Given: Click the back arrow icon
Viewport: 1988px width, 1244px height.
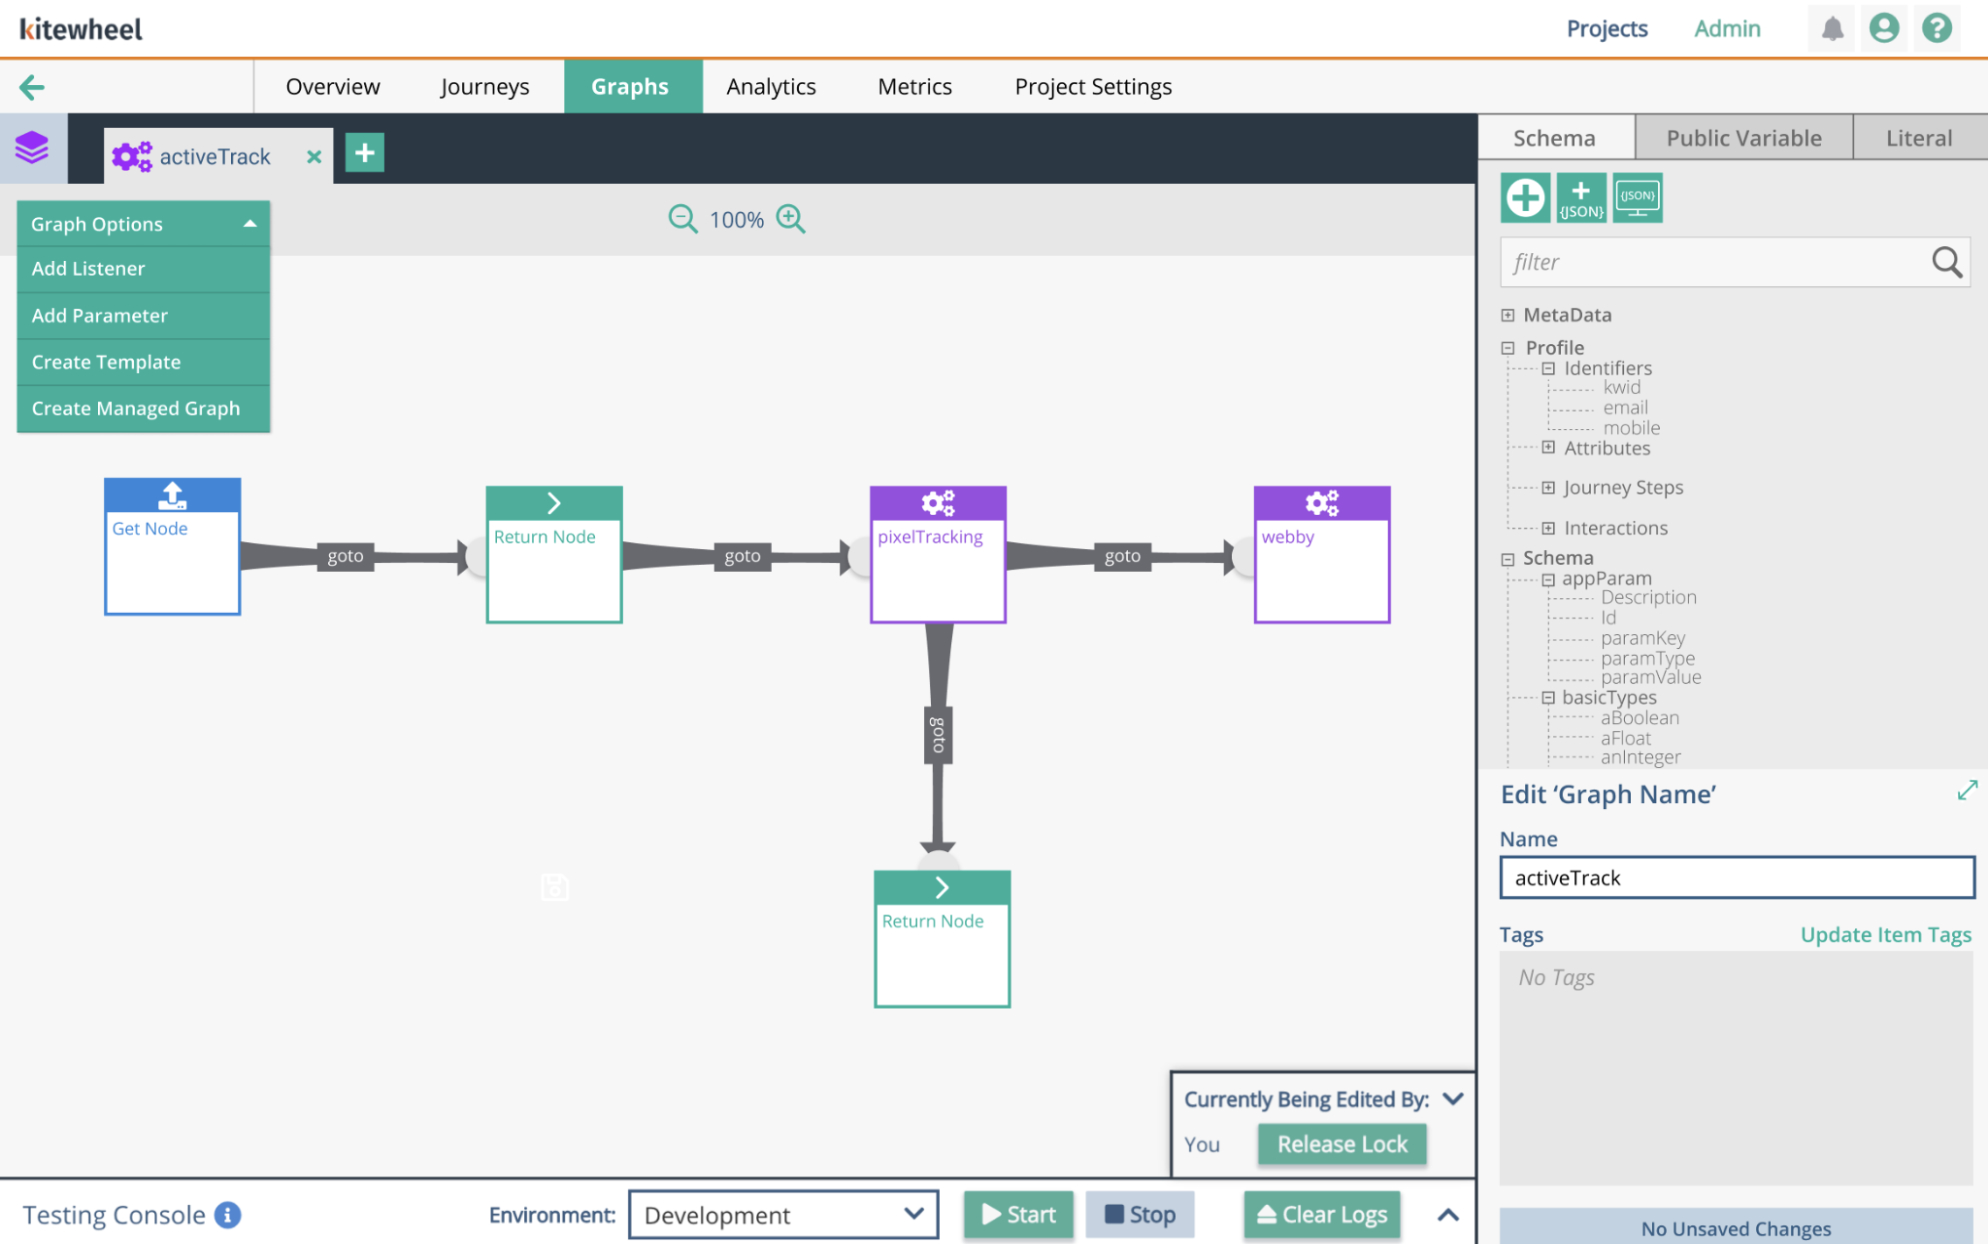Looking at the screenshot, I should pyautogui.click(x=32, y=87).
